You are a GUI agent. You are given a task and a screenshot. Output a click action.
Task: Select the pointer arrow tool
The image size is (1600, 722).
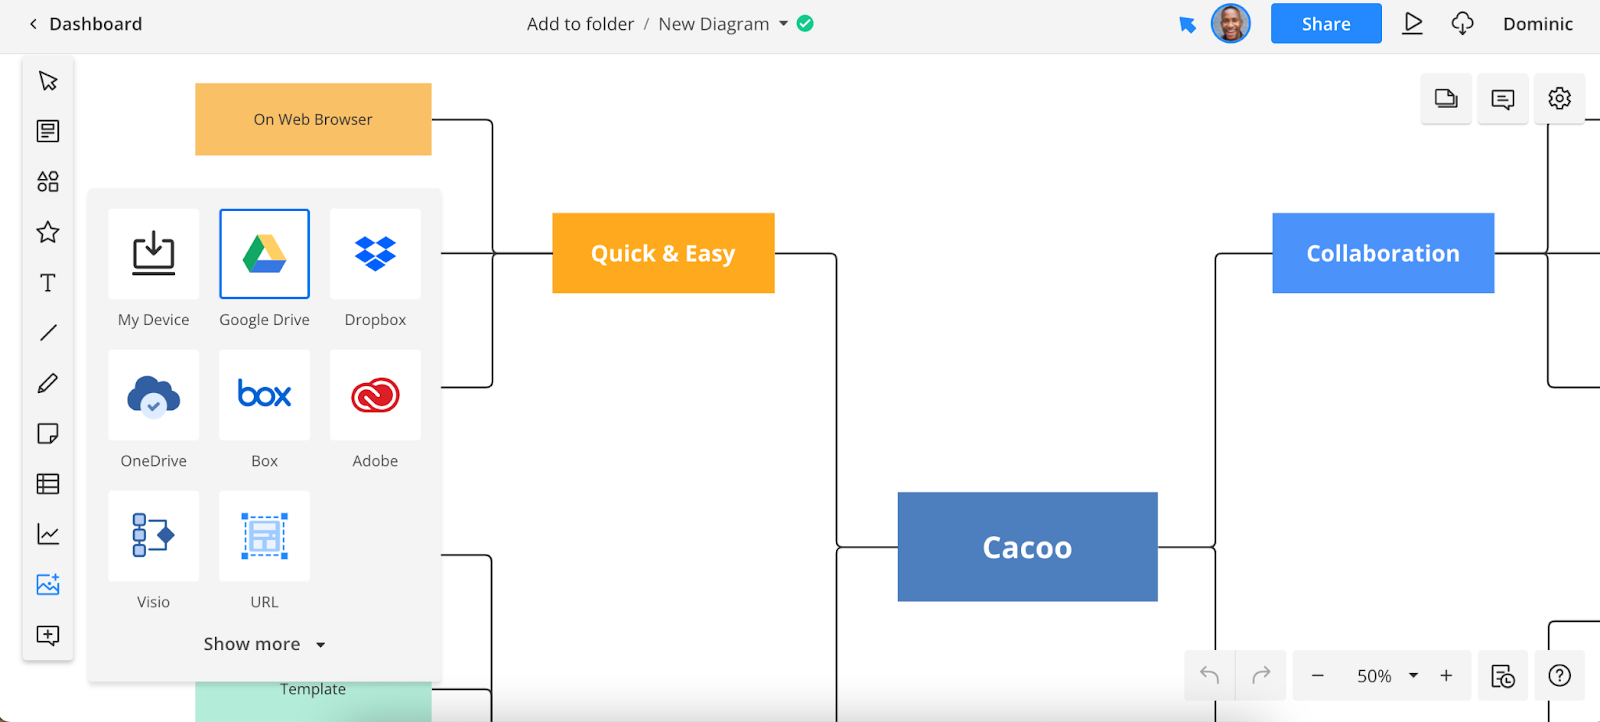tap(48, 81)
